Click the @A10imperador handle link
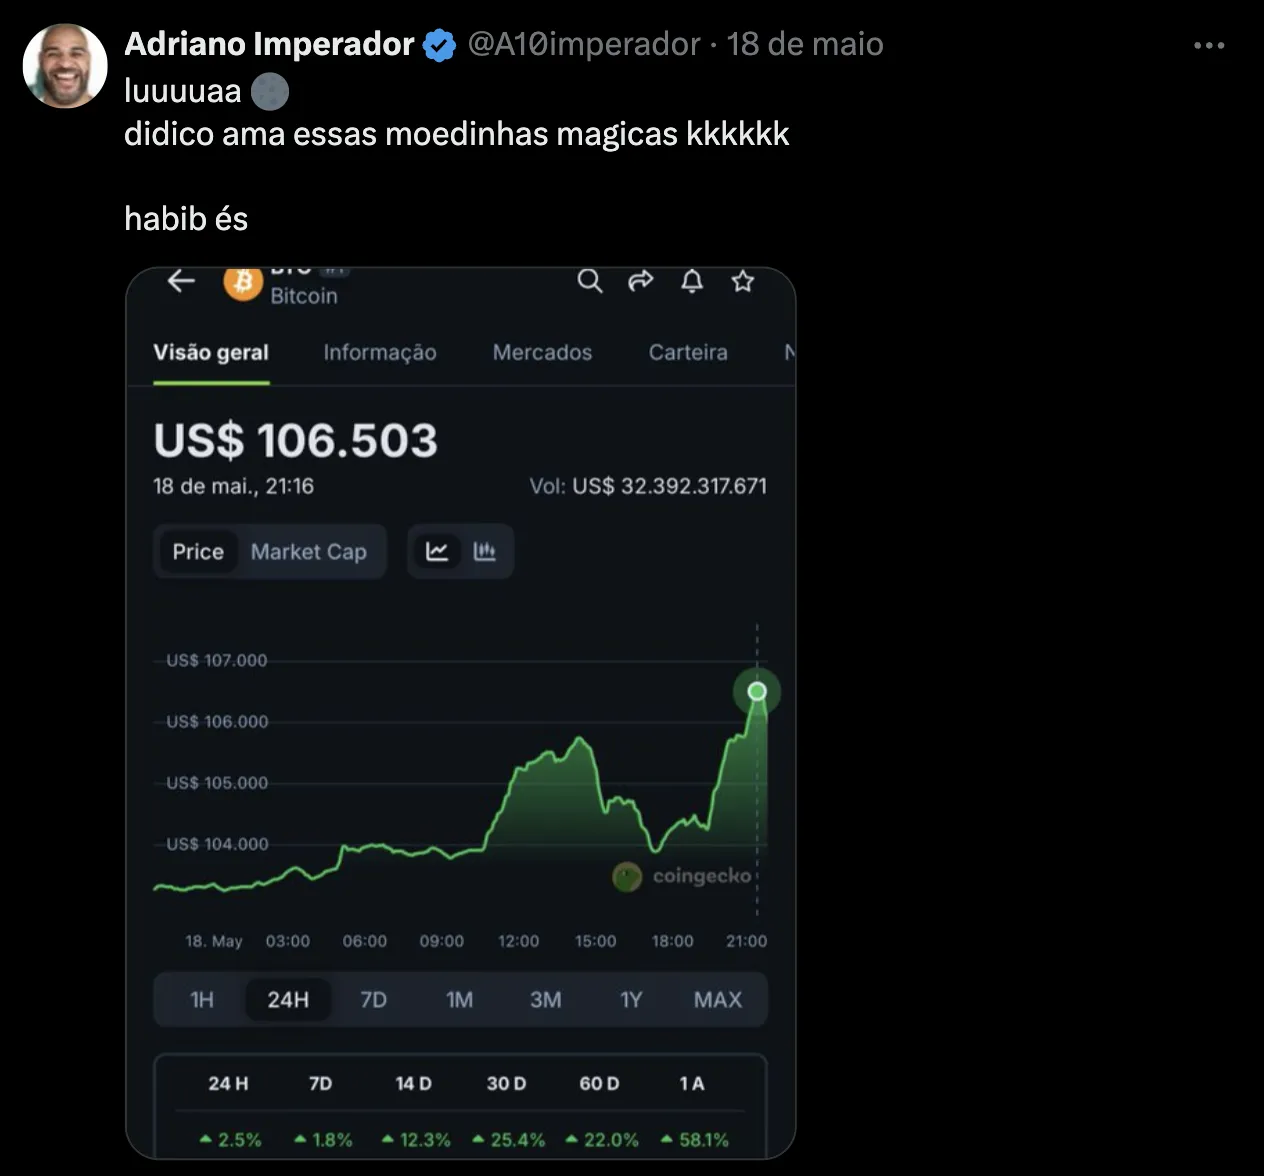This screenshot has width=1264, height=1176. point(582,44)
